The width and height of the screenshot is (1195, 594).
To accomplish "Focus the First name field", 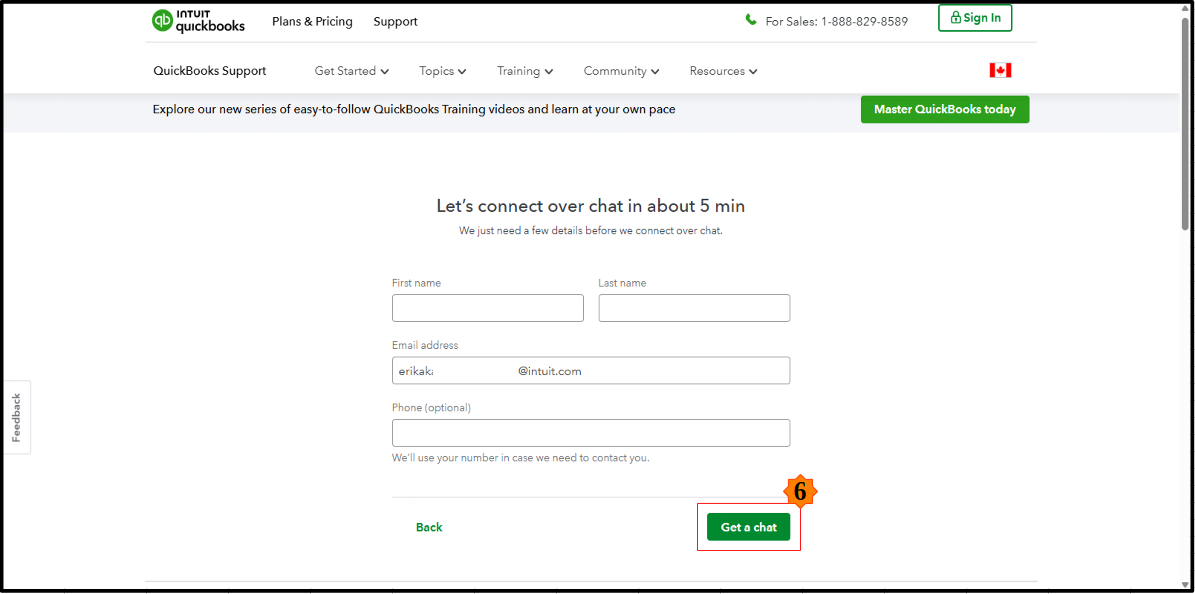I will 487,308.
